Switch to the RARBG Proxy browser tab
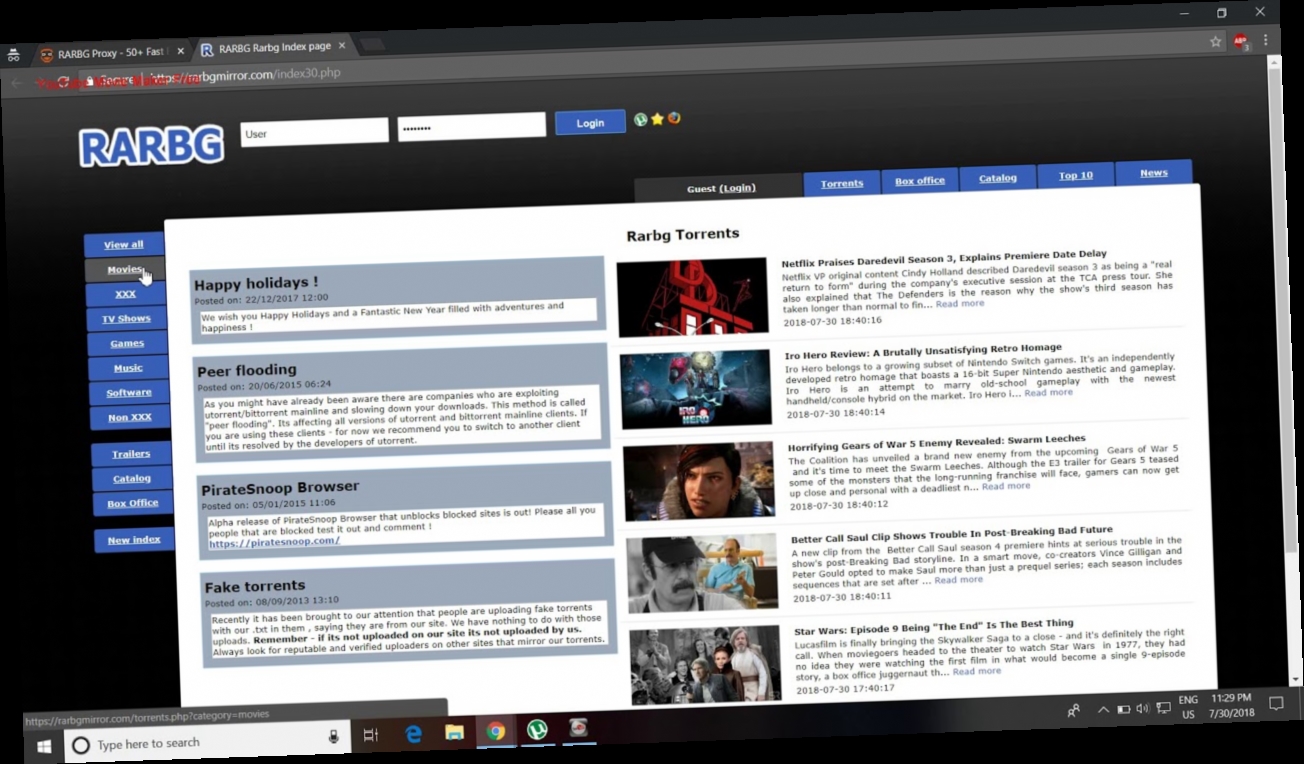The height and width of the screenshot is (764, 1304). [112, 53]
